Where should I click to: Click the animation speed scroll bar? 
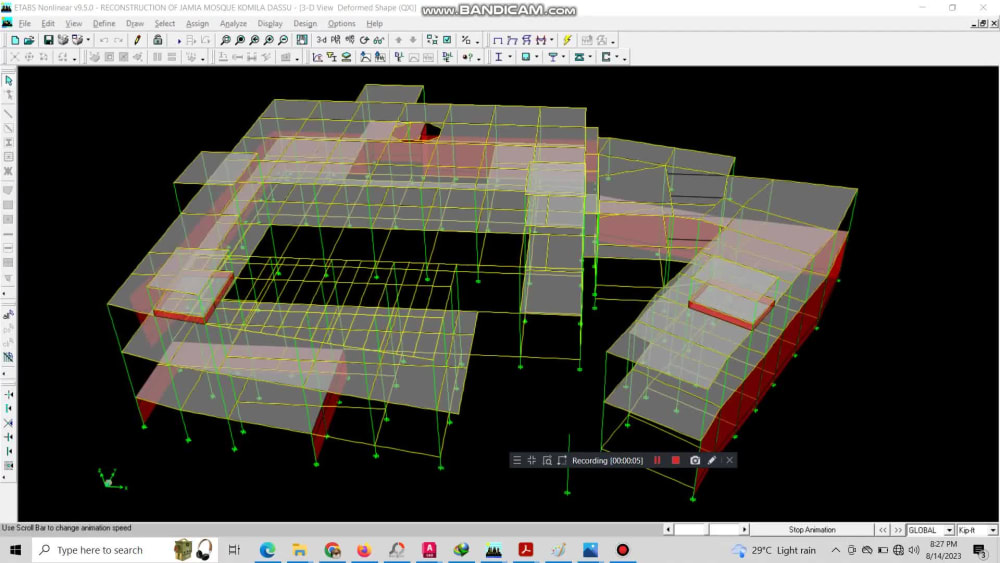tap(706, 530)
